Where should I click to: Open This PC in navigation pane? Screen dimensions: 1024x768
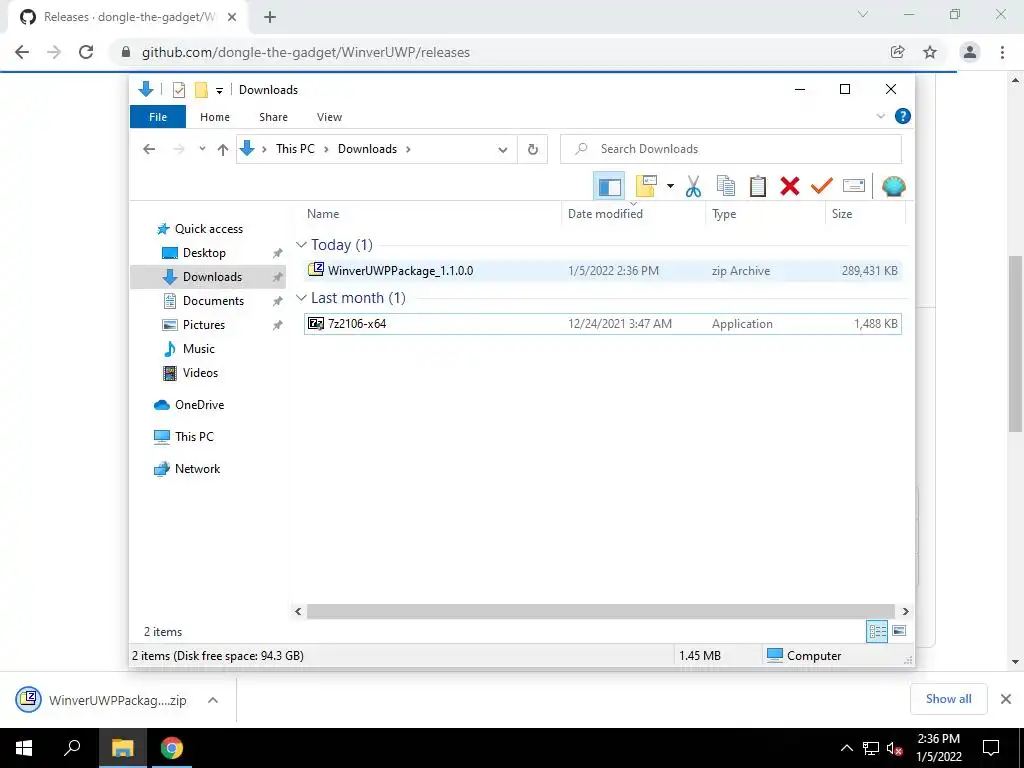194,437
